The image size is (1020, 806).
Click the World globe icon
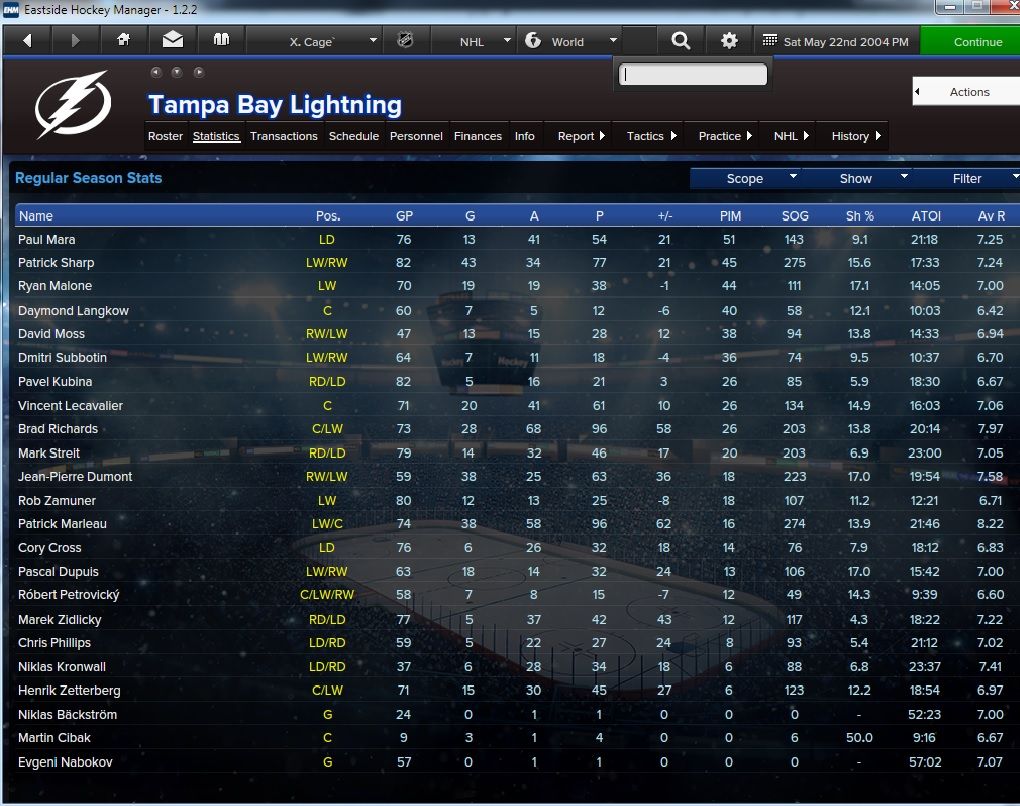(x=533, y=41)
